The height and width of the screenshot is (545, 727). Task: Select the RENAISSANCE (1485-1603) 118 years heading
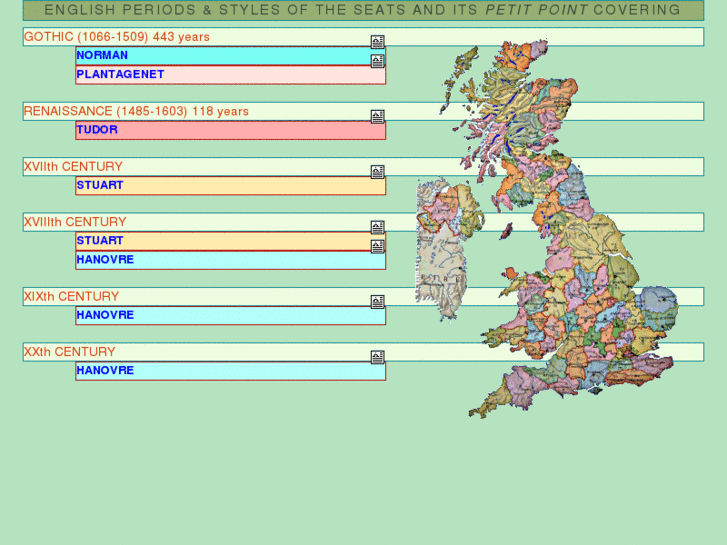[136, 111]
